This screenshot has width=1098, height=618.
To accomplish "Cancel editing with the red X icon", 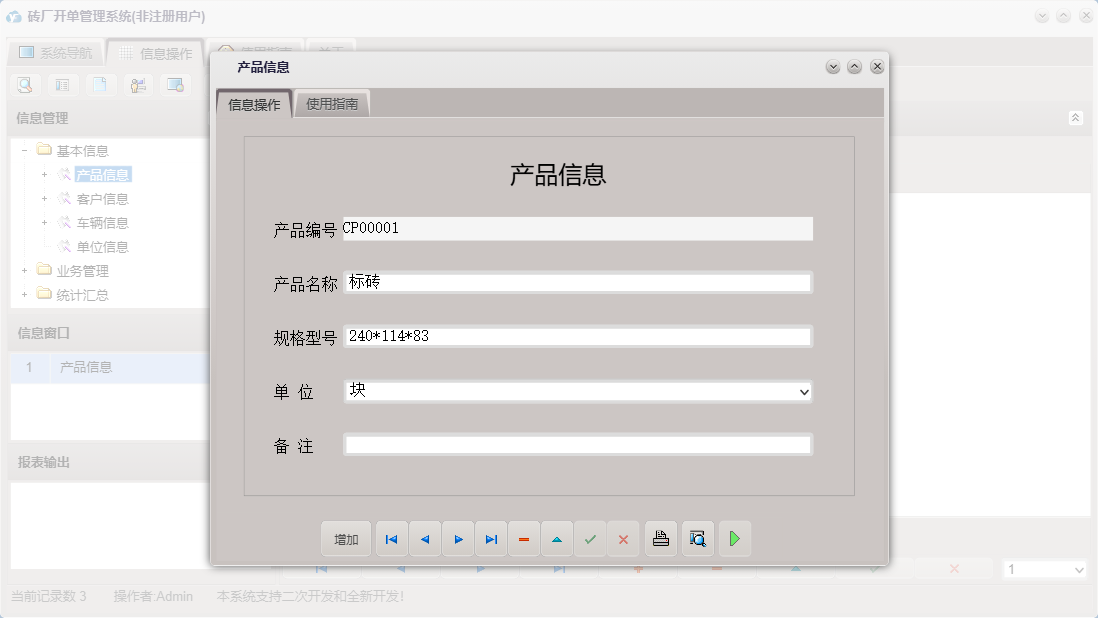I will tap(623, 539).
